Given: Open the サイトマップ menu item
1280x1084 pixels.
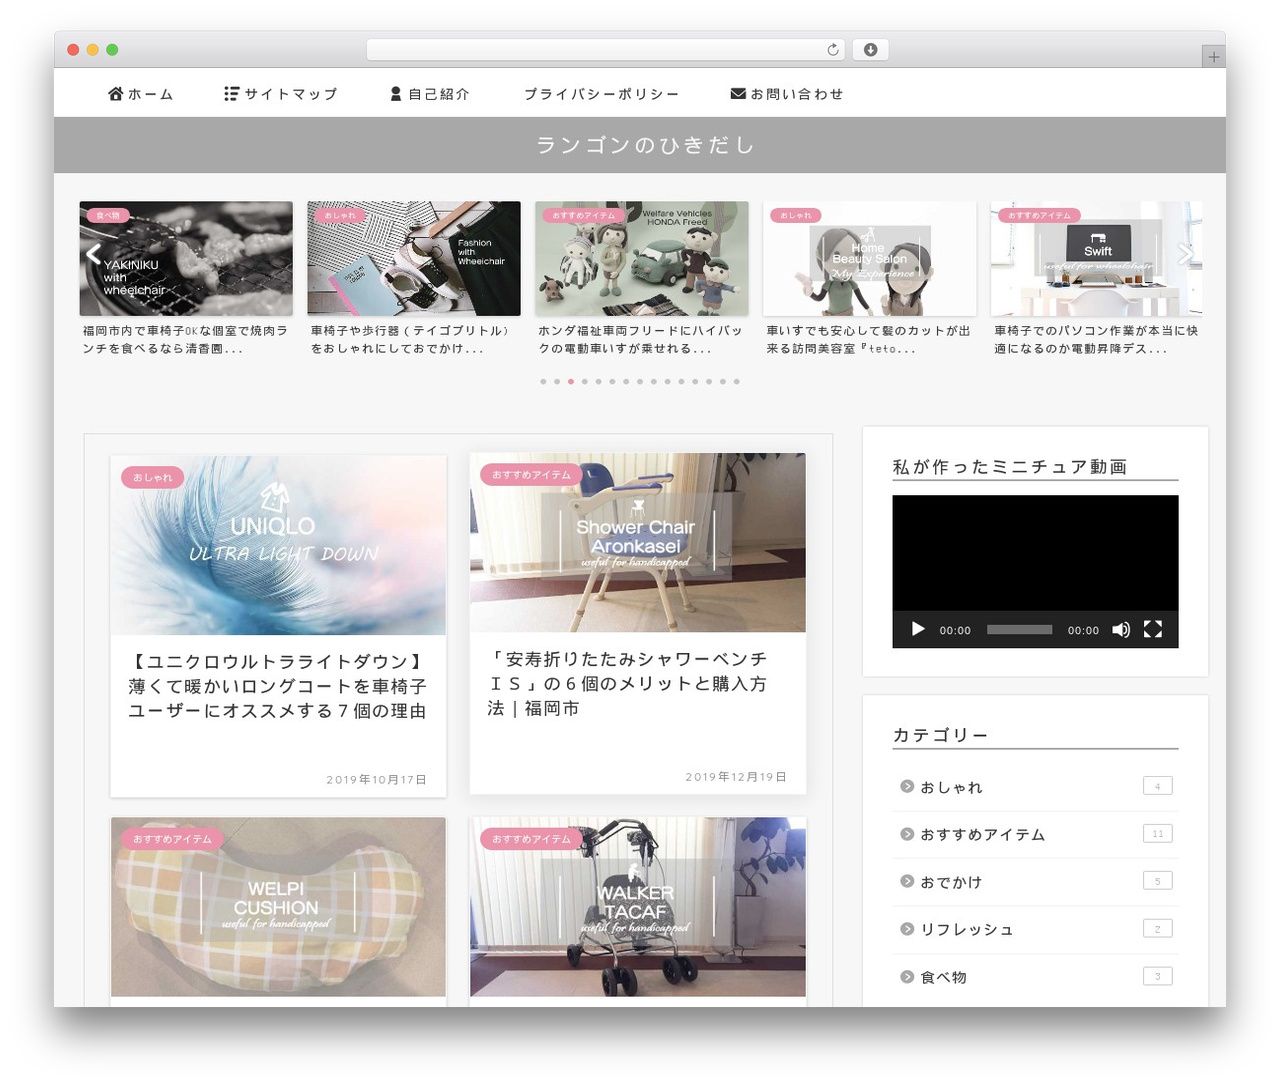Looking at the screenshot, I should (x=281, y=94).
